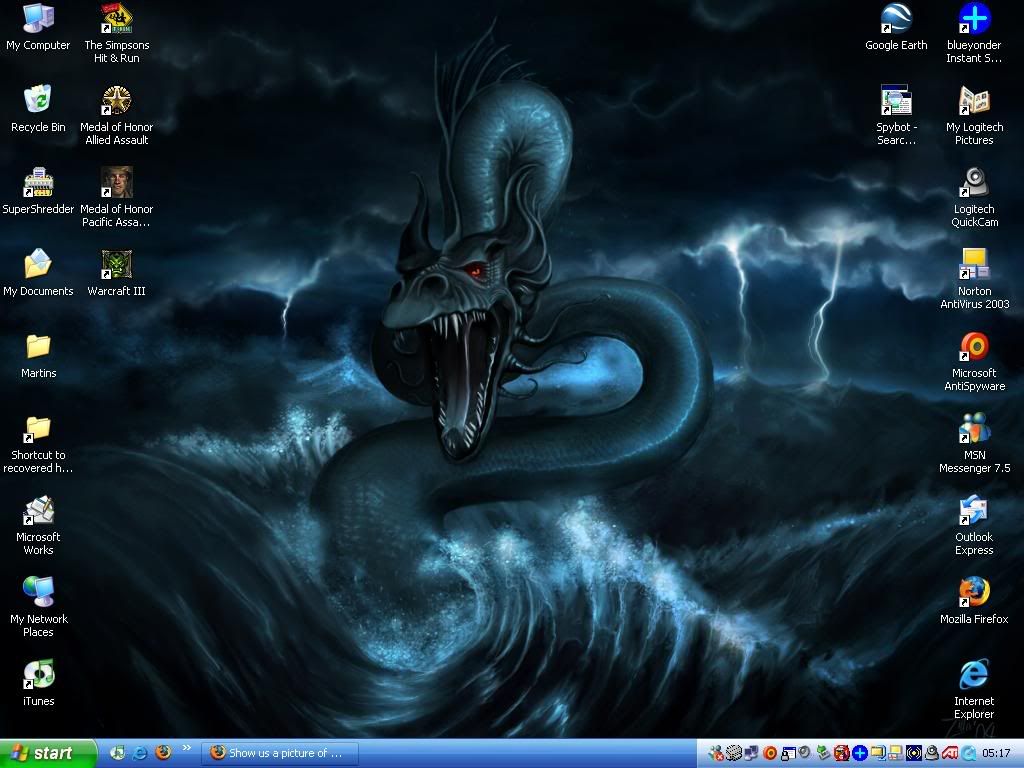Select the Outlook Express desktop shortcut

[974, 526]
